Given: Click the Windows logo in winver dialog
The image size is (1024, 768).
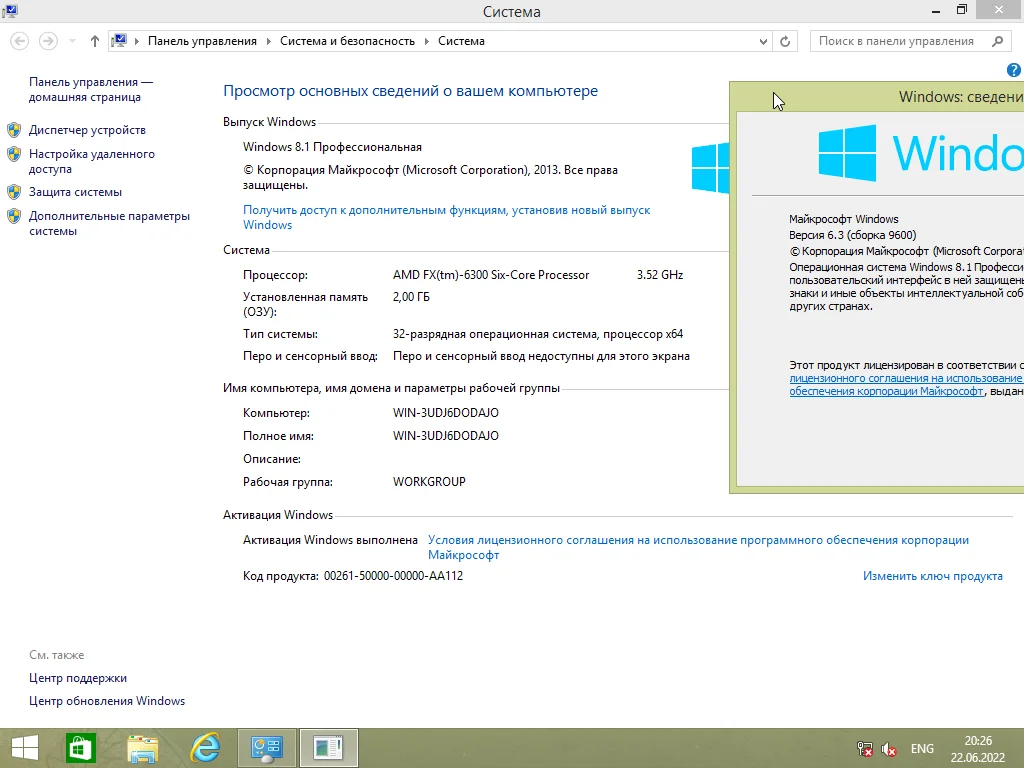Looking at the screenshot, I should [x=847, y=153].
